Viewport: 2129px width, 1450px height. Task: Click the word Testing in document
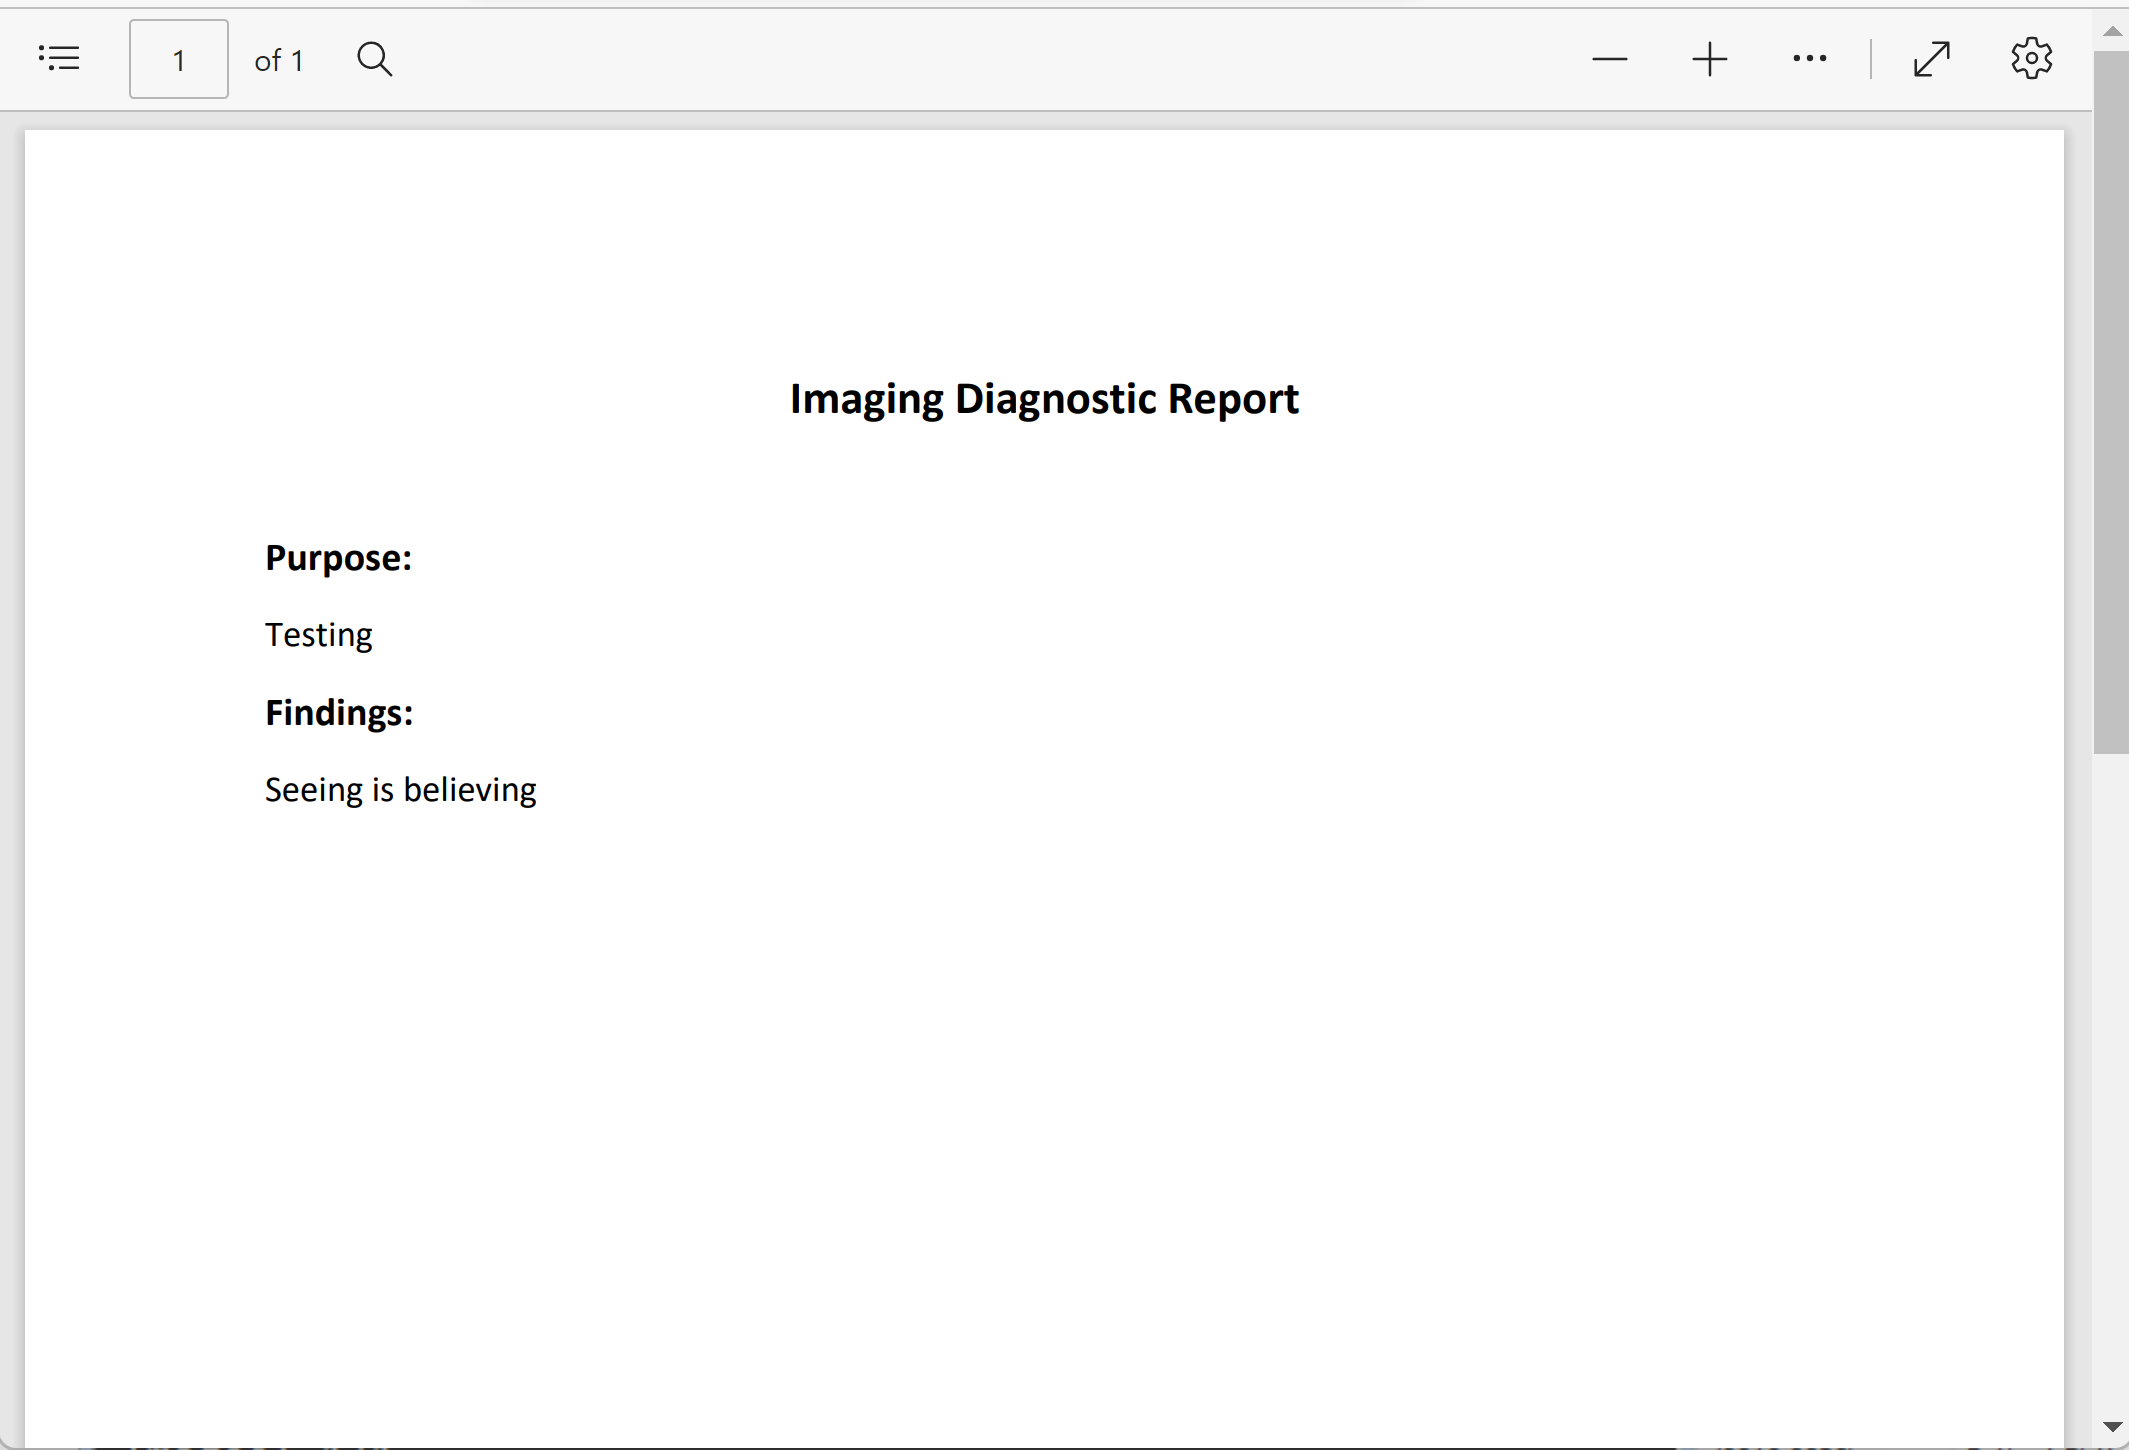pos(318,635)
